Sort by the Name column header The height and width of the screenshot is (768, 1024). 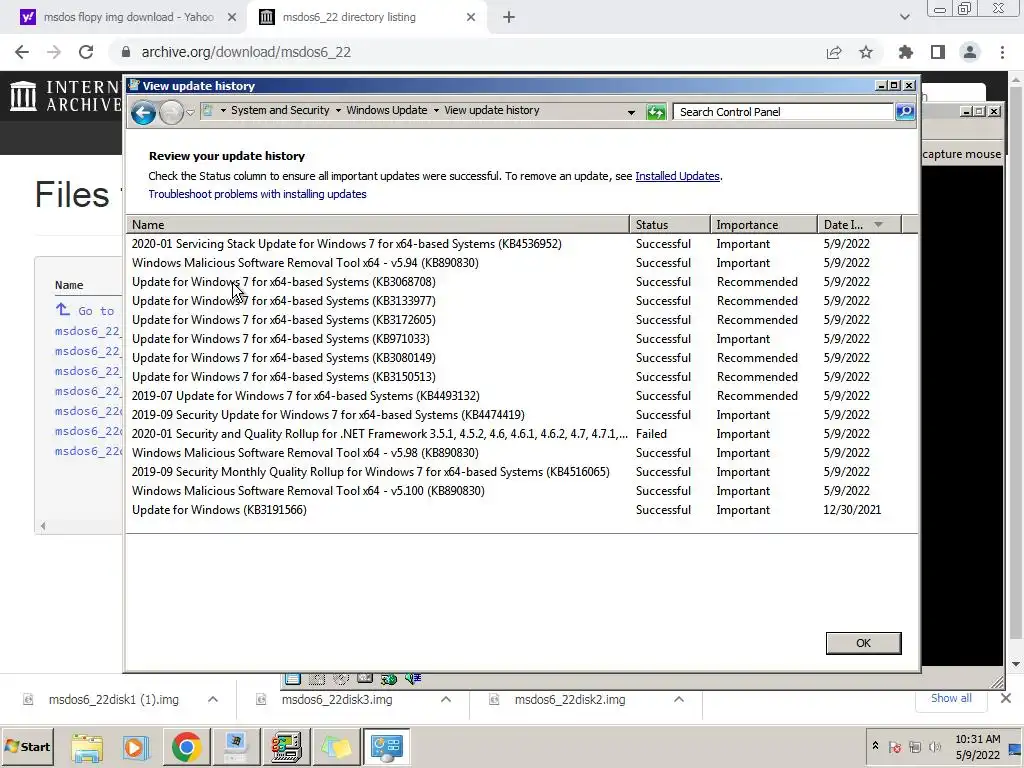tap(377, 225)
